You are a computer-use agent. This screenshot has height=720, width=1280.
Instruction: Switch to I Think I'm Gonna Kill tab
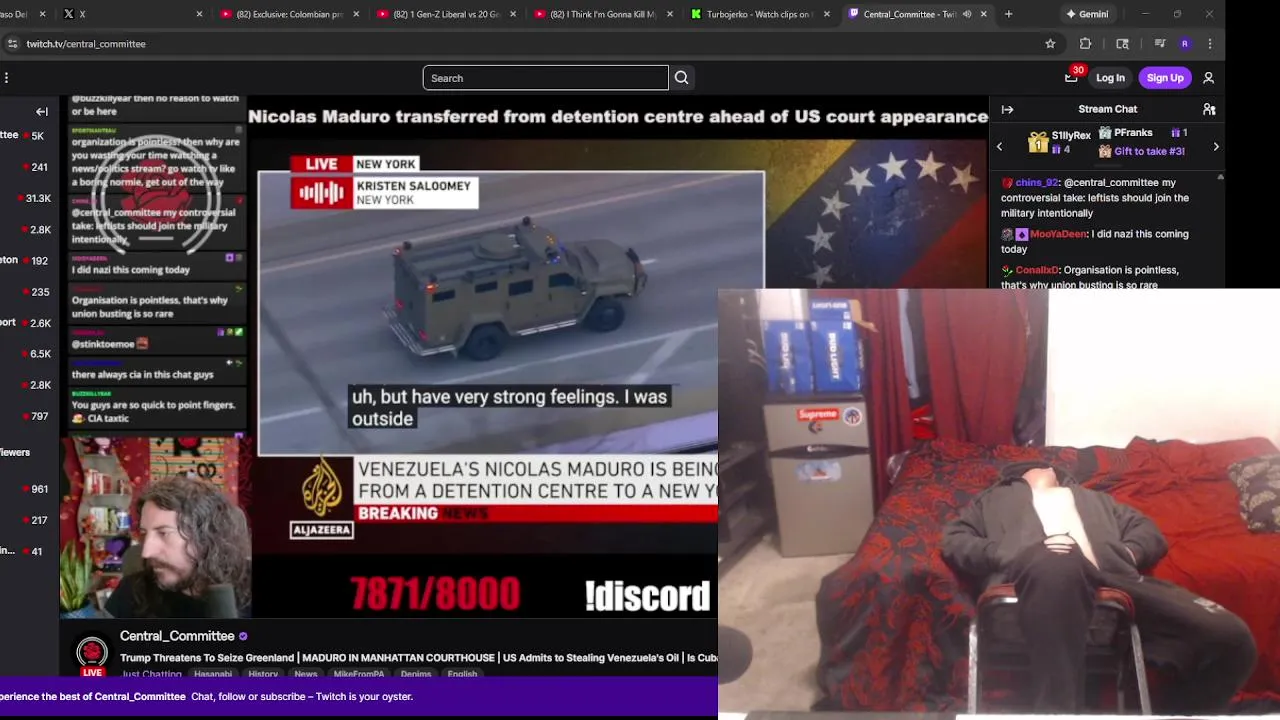[x=603, y=14]
